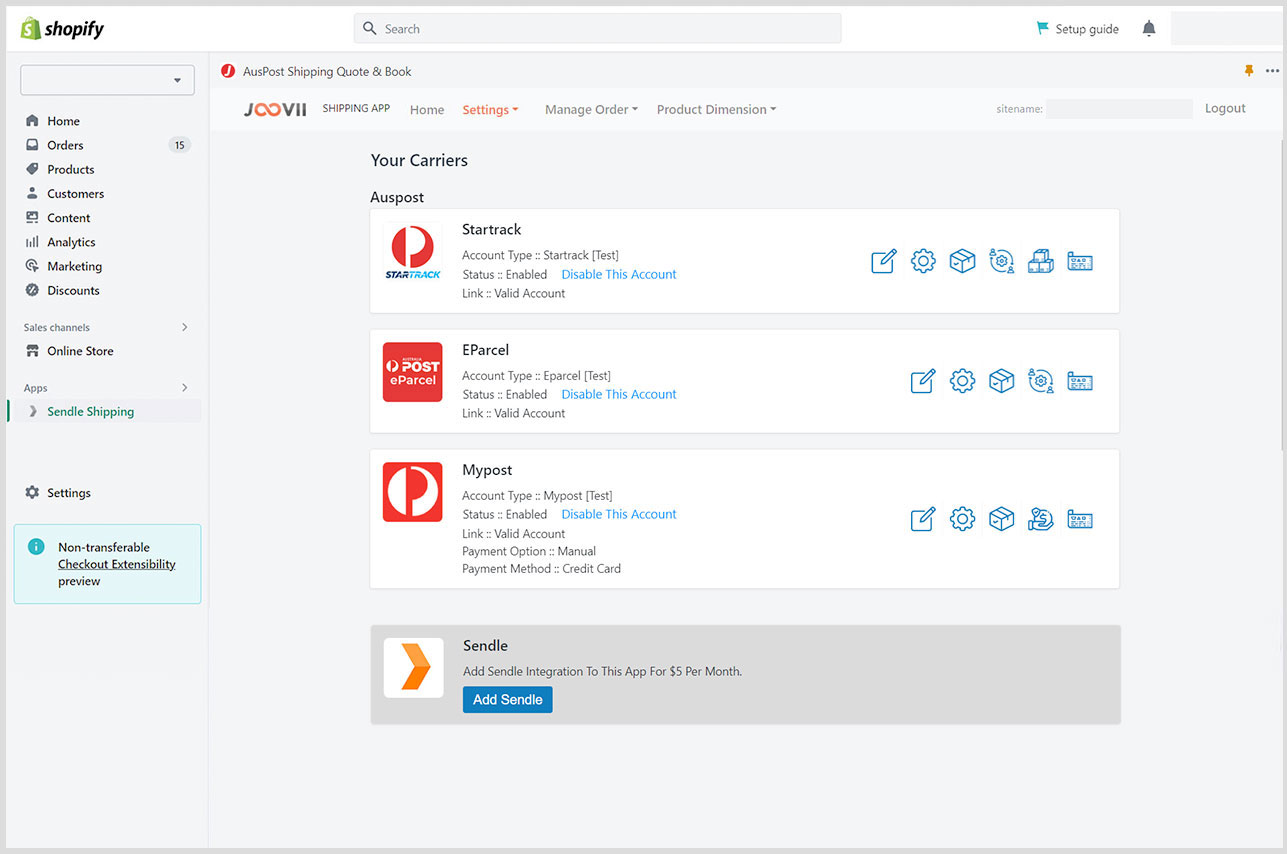Image resolution: width=1287 pixels, height=854 pixels.
Task: Click the Add Sendle button
Action: click(507, 700)
